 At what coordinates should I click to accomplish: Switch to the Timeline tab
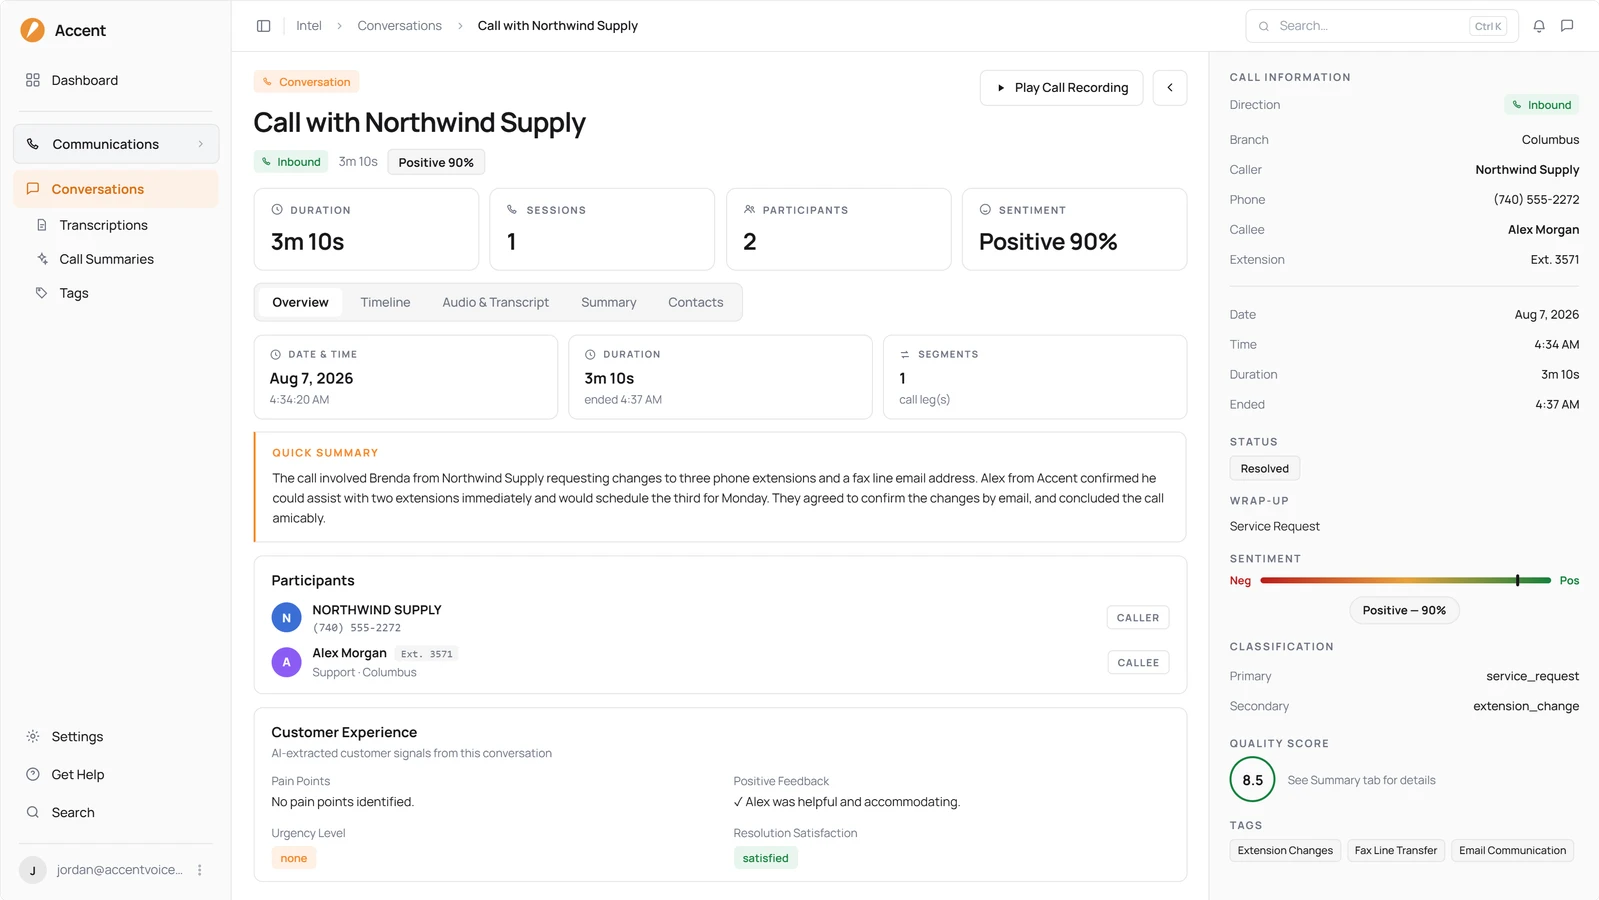pos(385,302)
